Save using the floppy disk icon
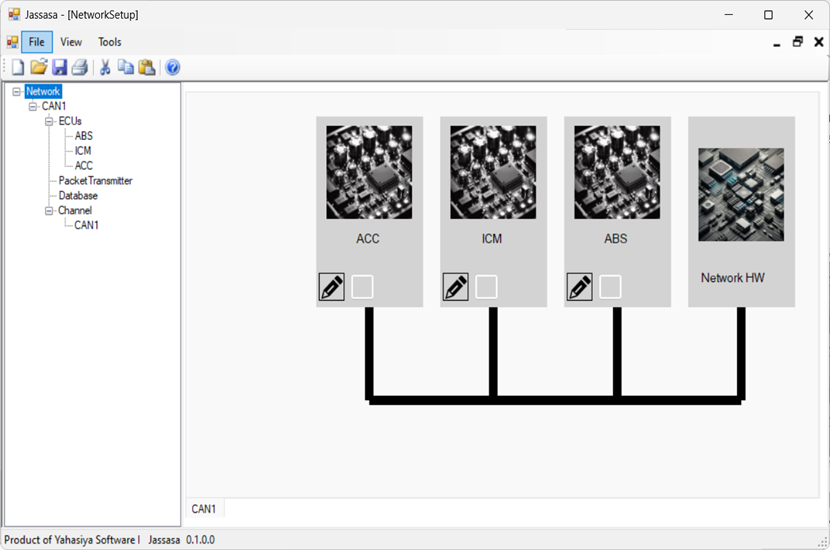The image size is (830, 550). point(59,67)
